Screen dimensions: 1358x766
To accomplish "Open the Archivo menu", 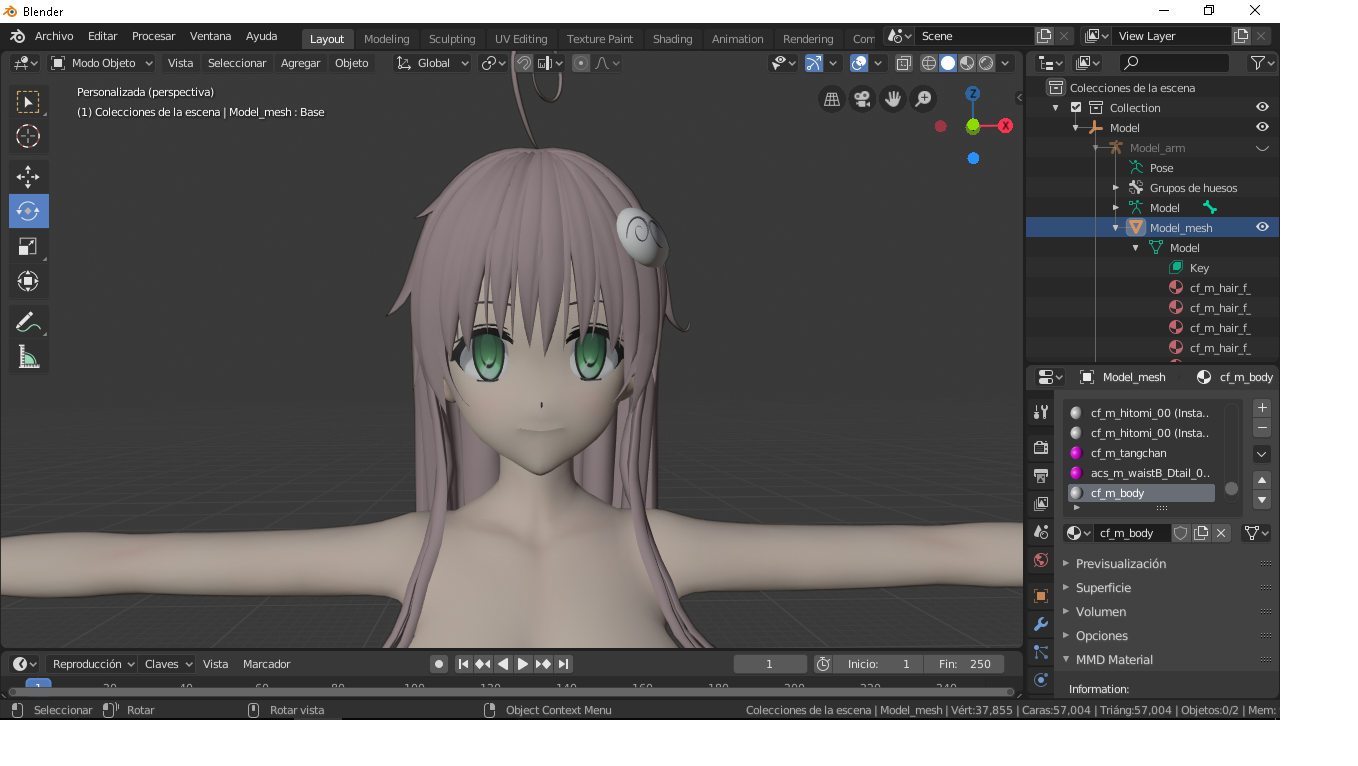I will [x=54, y=36].
